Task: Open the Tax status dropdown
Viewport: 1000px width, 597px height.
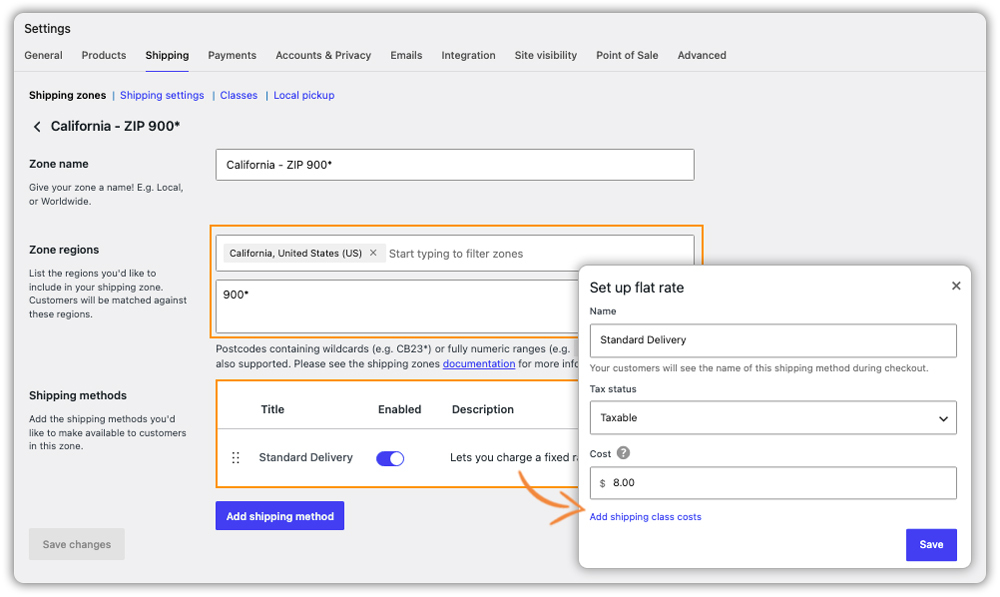Action: pyautogui.click(x=773, y=418)
